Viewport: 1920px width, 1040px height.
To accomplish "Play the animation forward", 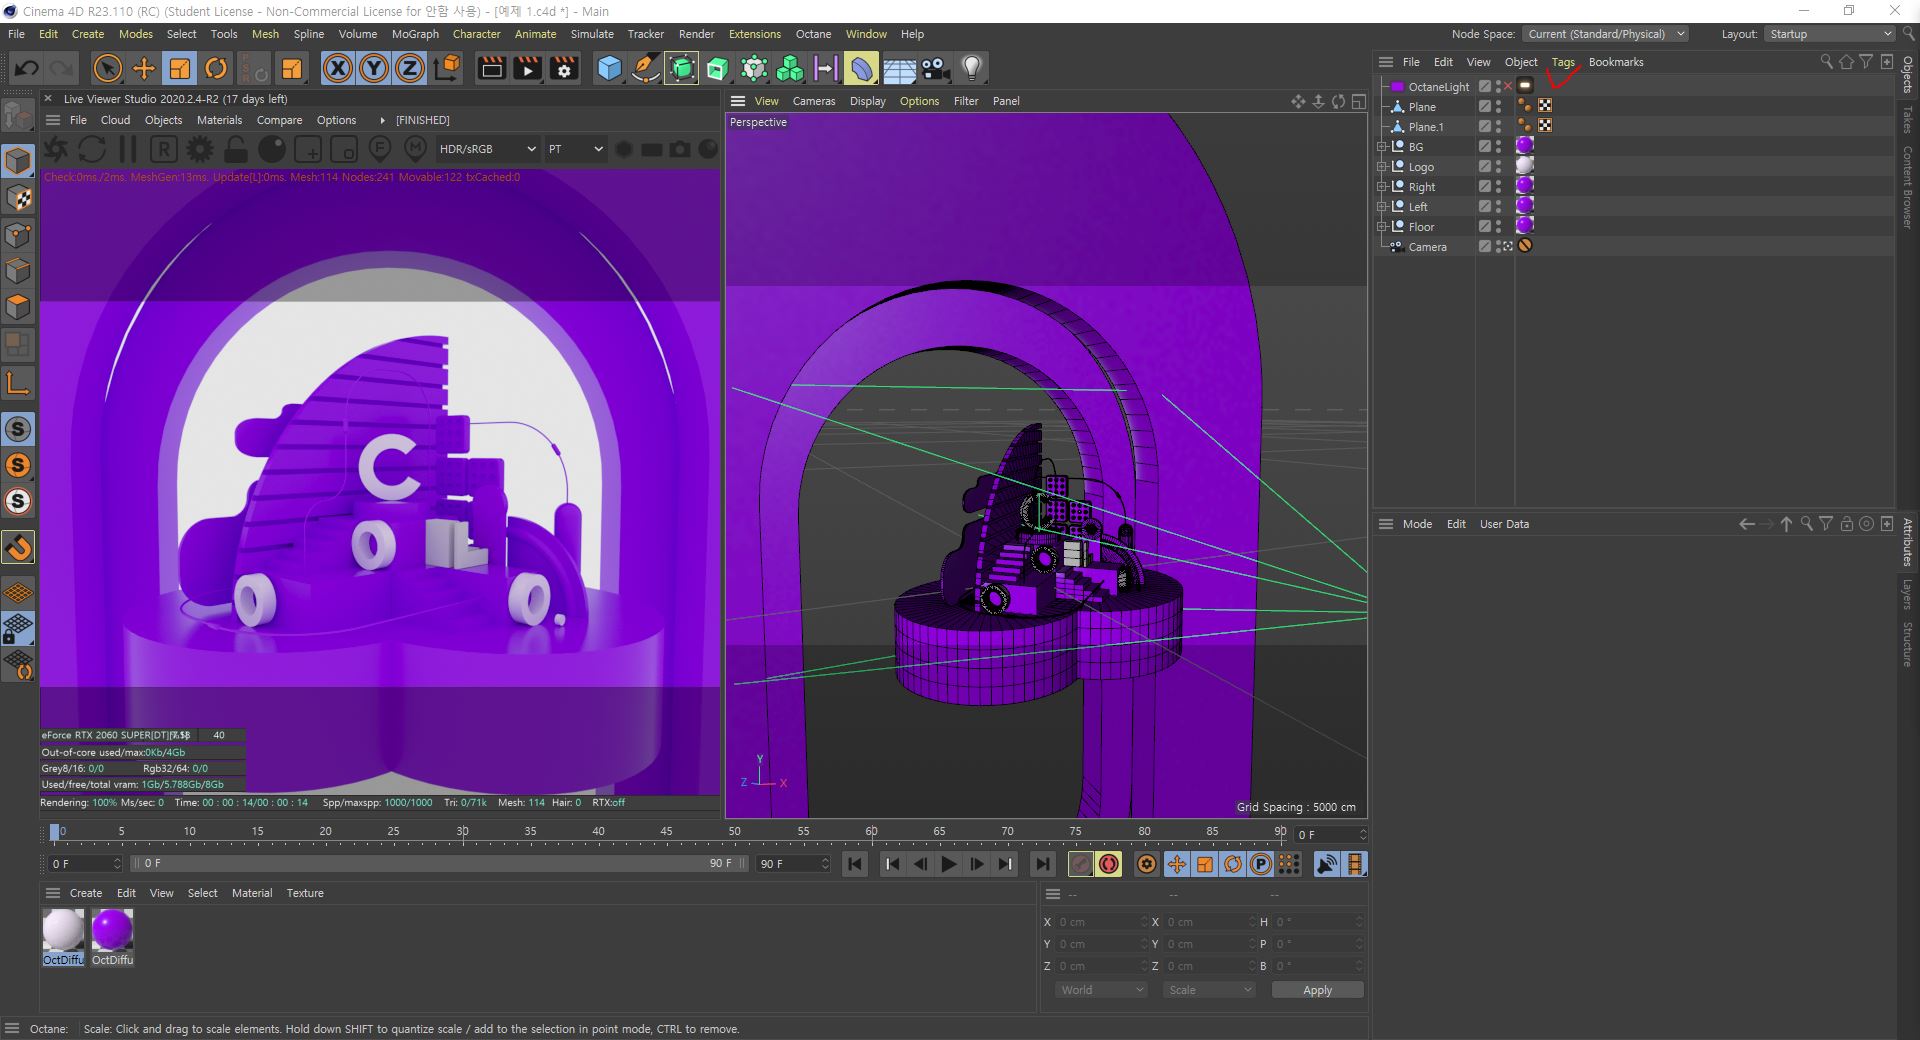I will (x=949, y=864).
